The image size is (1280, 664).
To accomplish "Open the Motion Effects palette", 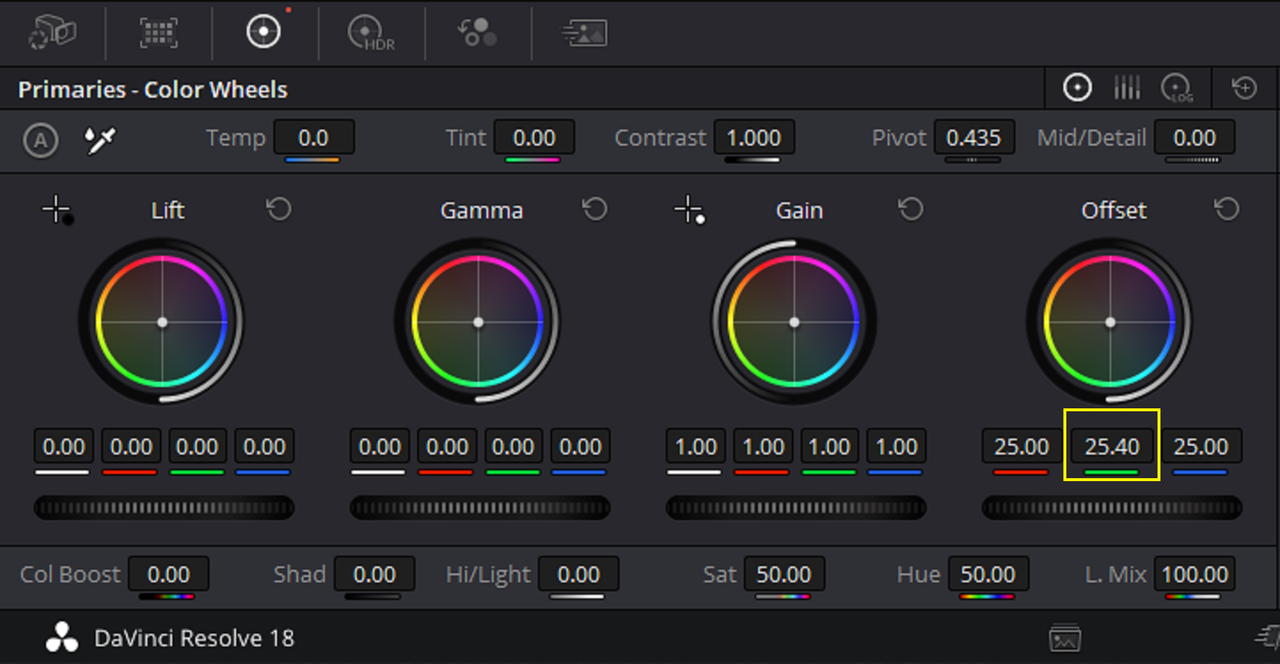I will [x=584, y=32].
